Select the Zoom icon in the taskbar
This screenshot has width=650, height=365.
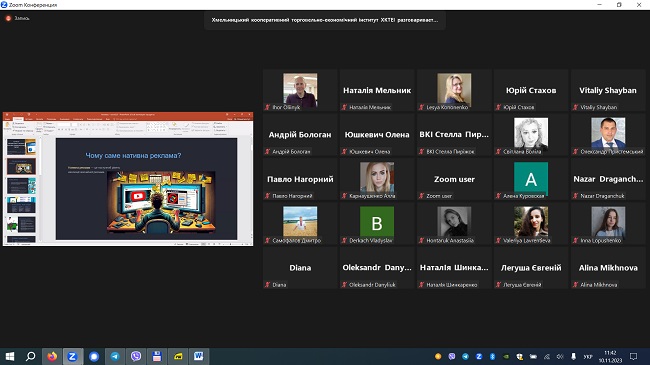coord(73,356)
